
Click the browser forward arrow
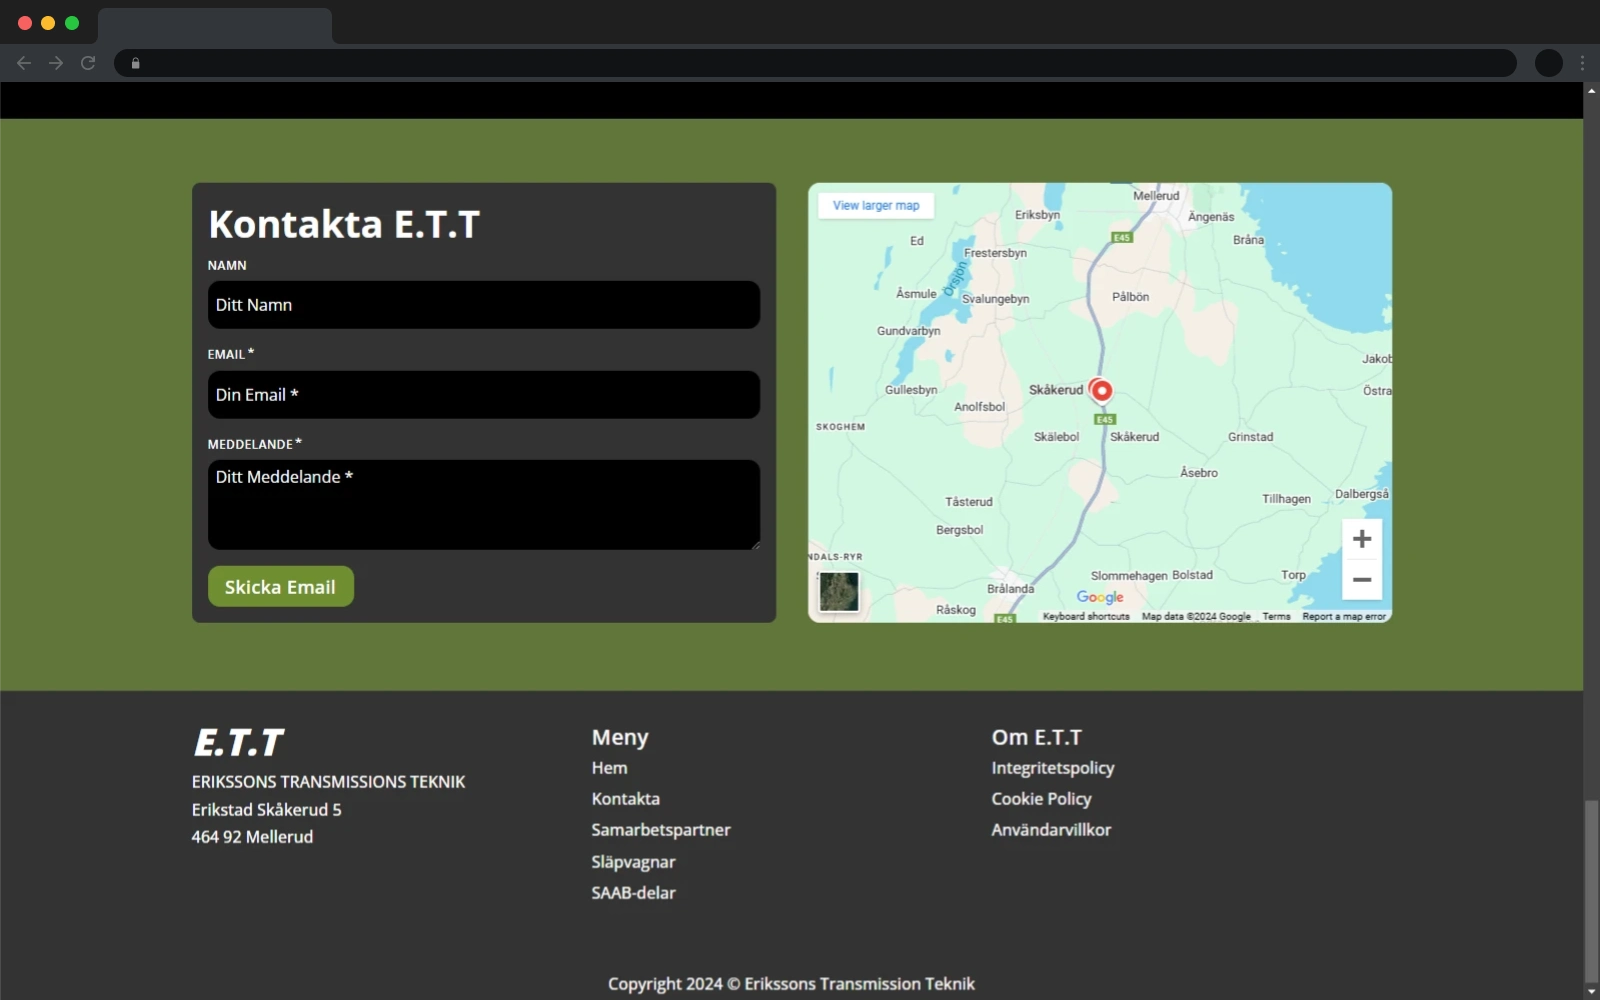[56, 63]
